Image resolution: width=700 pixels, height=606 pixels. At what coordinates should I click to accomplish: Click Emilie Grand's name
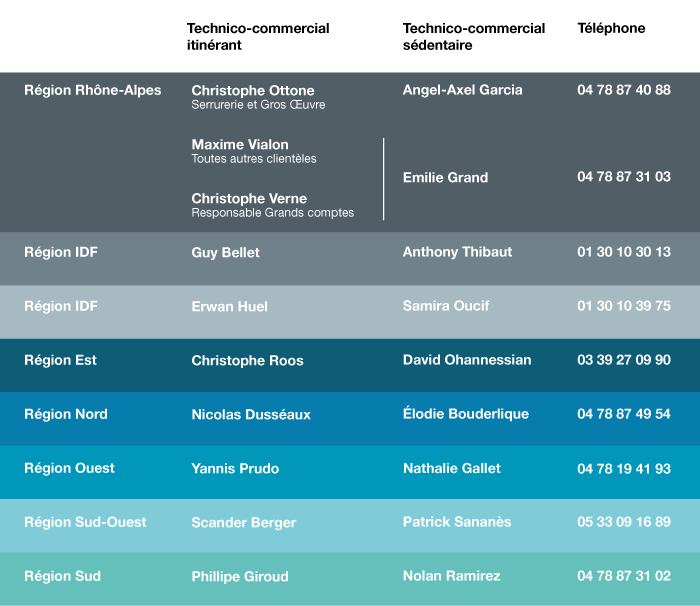click(x=445, y=177)
